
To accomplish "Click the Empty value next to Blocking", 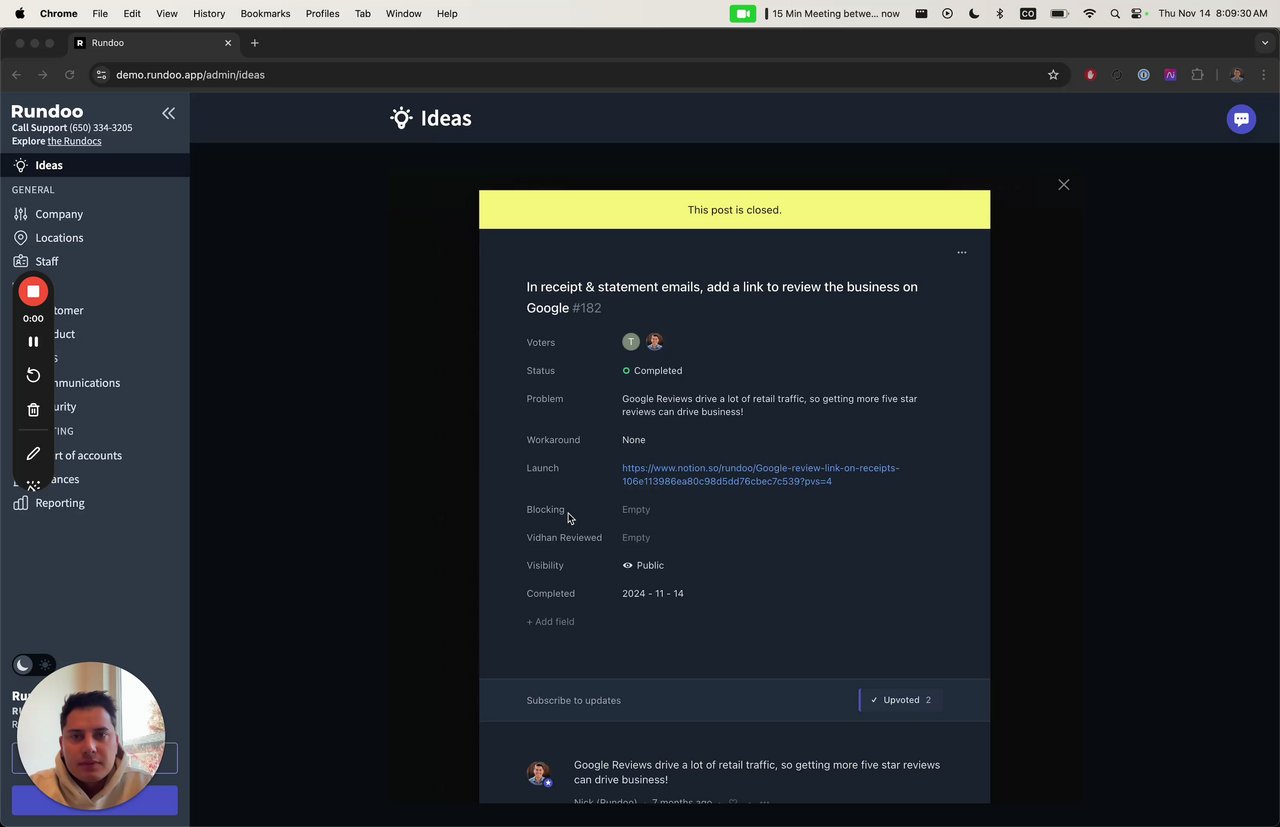I will point(636,510).
